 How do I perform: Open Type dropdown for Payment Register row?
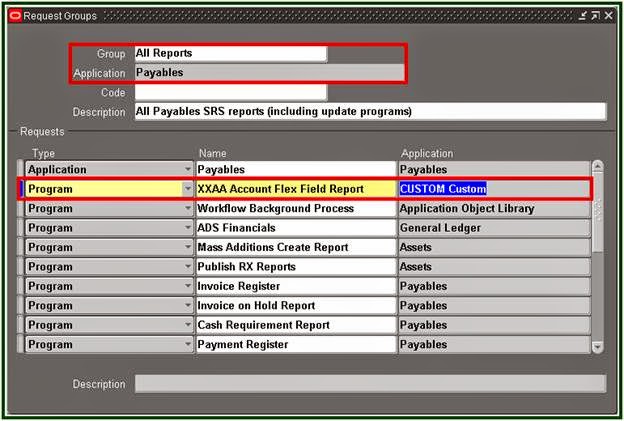[x=188, y=345]
